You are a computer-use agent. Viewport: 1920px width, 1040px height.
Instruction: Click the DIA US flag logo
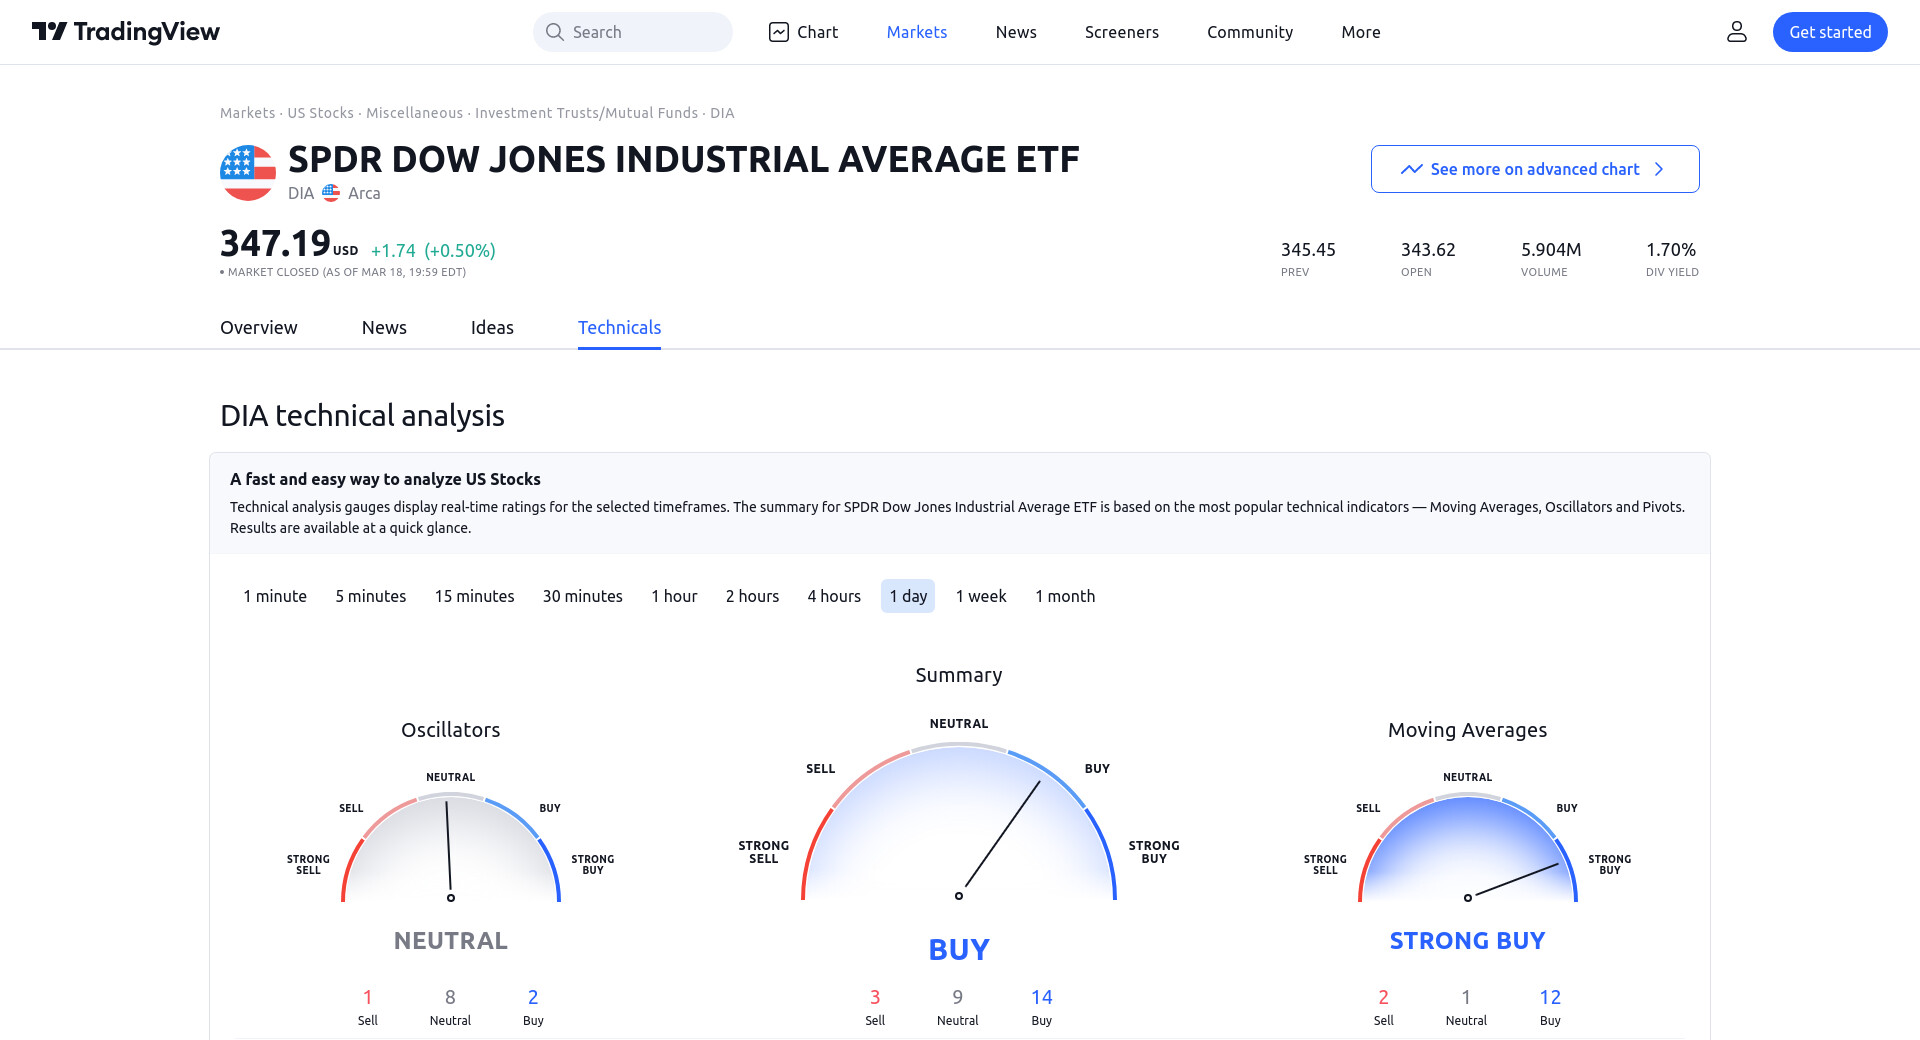[x=247, y=173]
